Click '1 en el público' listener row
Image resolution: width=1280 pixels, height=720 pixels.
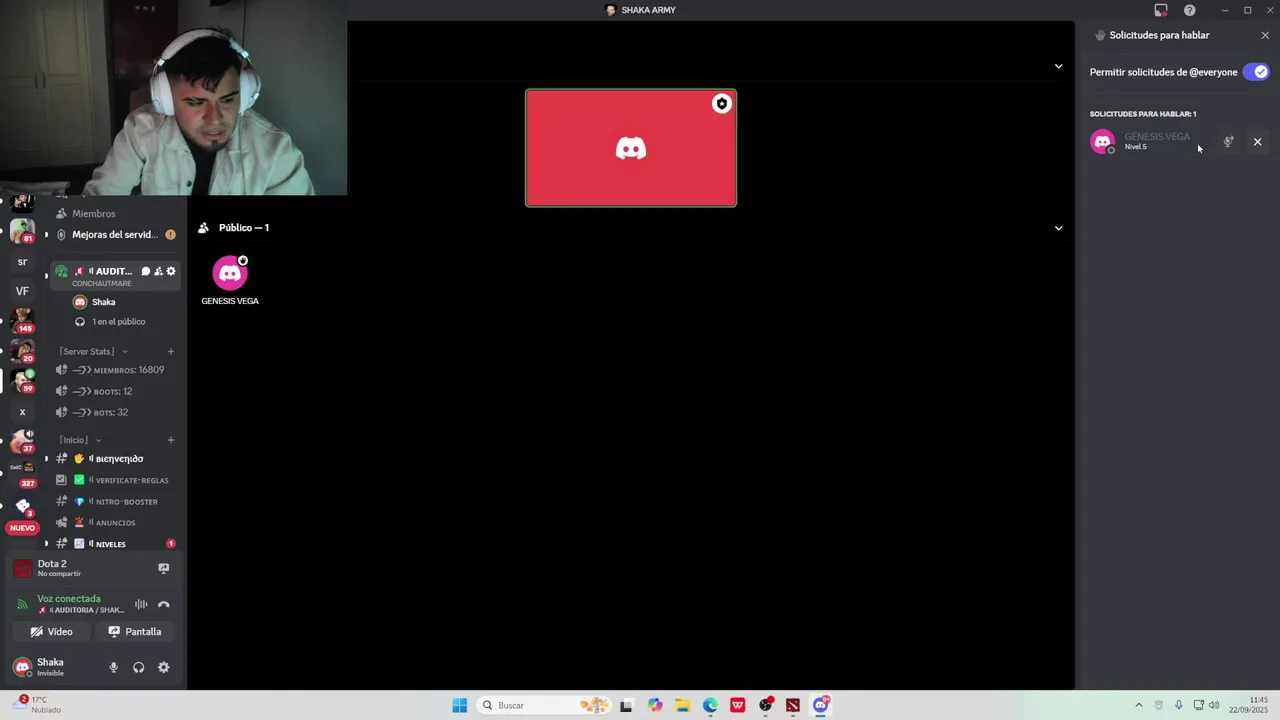[118, 322]
